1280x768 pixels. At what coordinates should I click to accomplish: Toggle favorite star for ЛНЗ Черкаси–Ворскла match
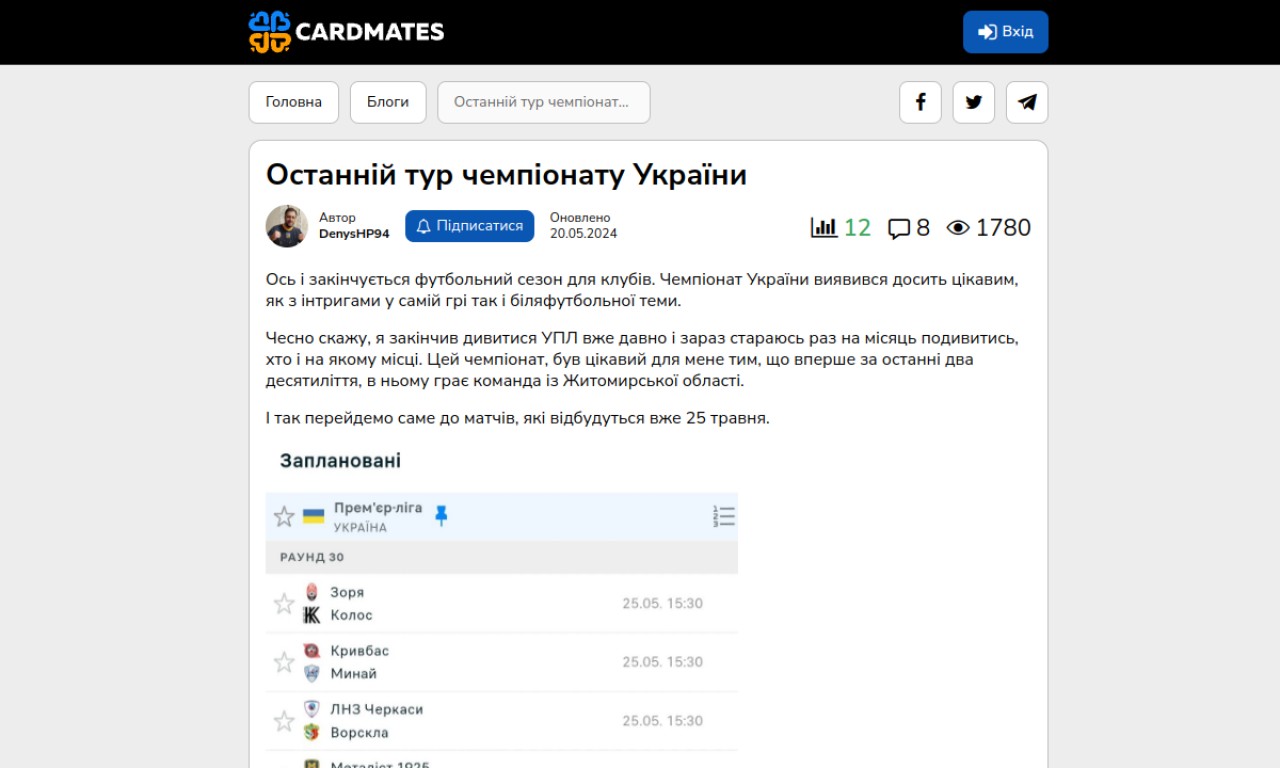point(284,721)
